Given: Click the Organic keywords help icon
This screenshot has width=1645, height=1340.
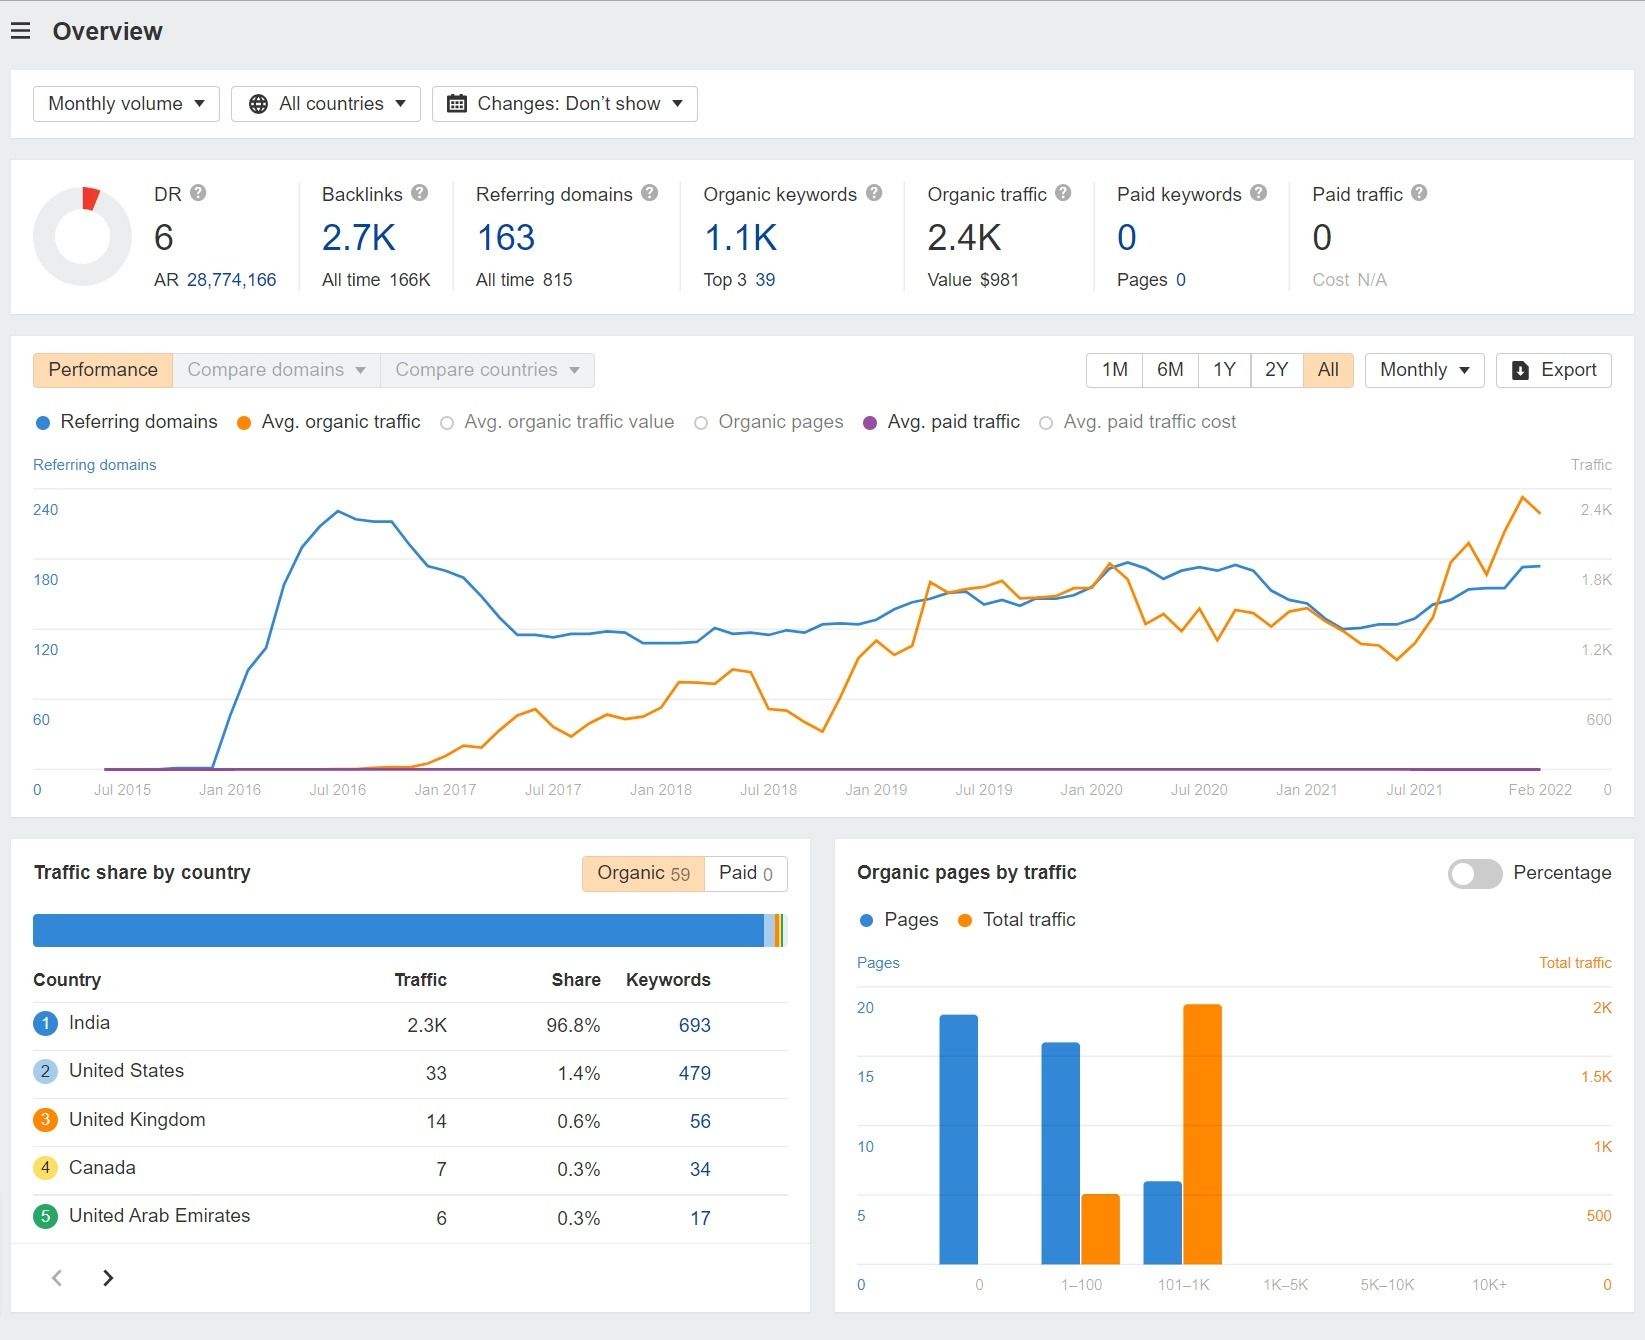Looking at the screenshot, I should coord(874,193).
